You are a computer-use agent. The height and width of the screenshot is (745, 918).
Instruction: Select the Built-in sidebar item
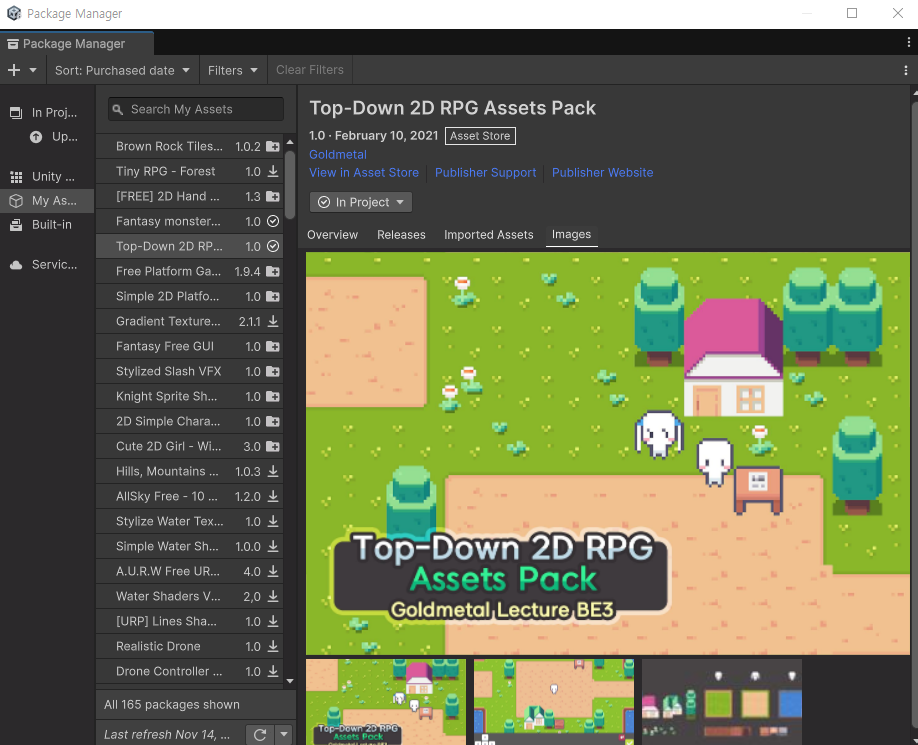pyautogui.click(x=47, y=224)
